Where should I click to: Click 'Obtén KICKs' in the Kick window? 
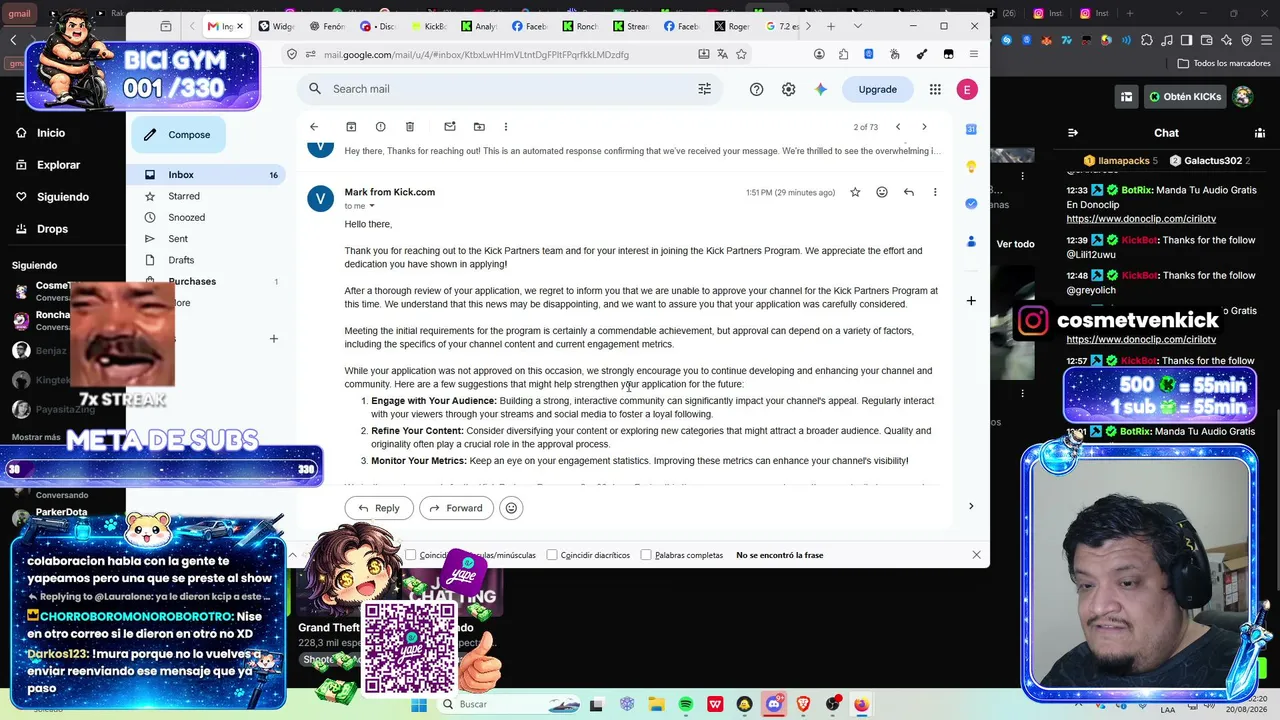coord(1185,97)
